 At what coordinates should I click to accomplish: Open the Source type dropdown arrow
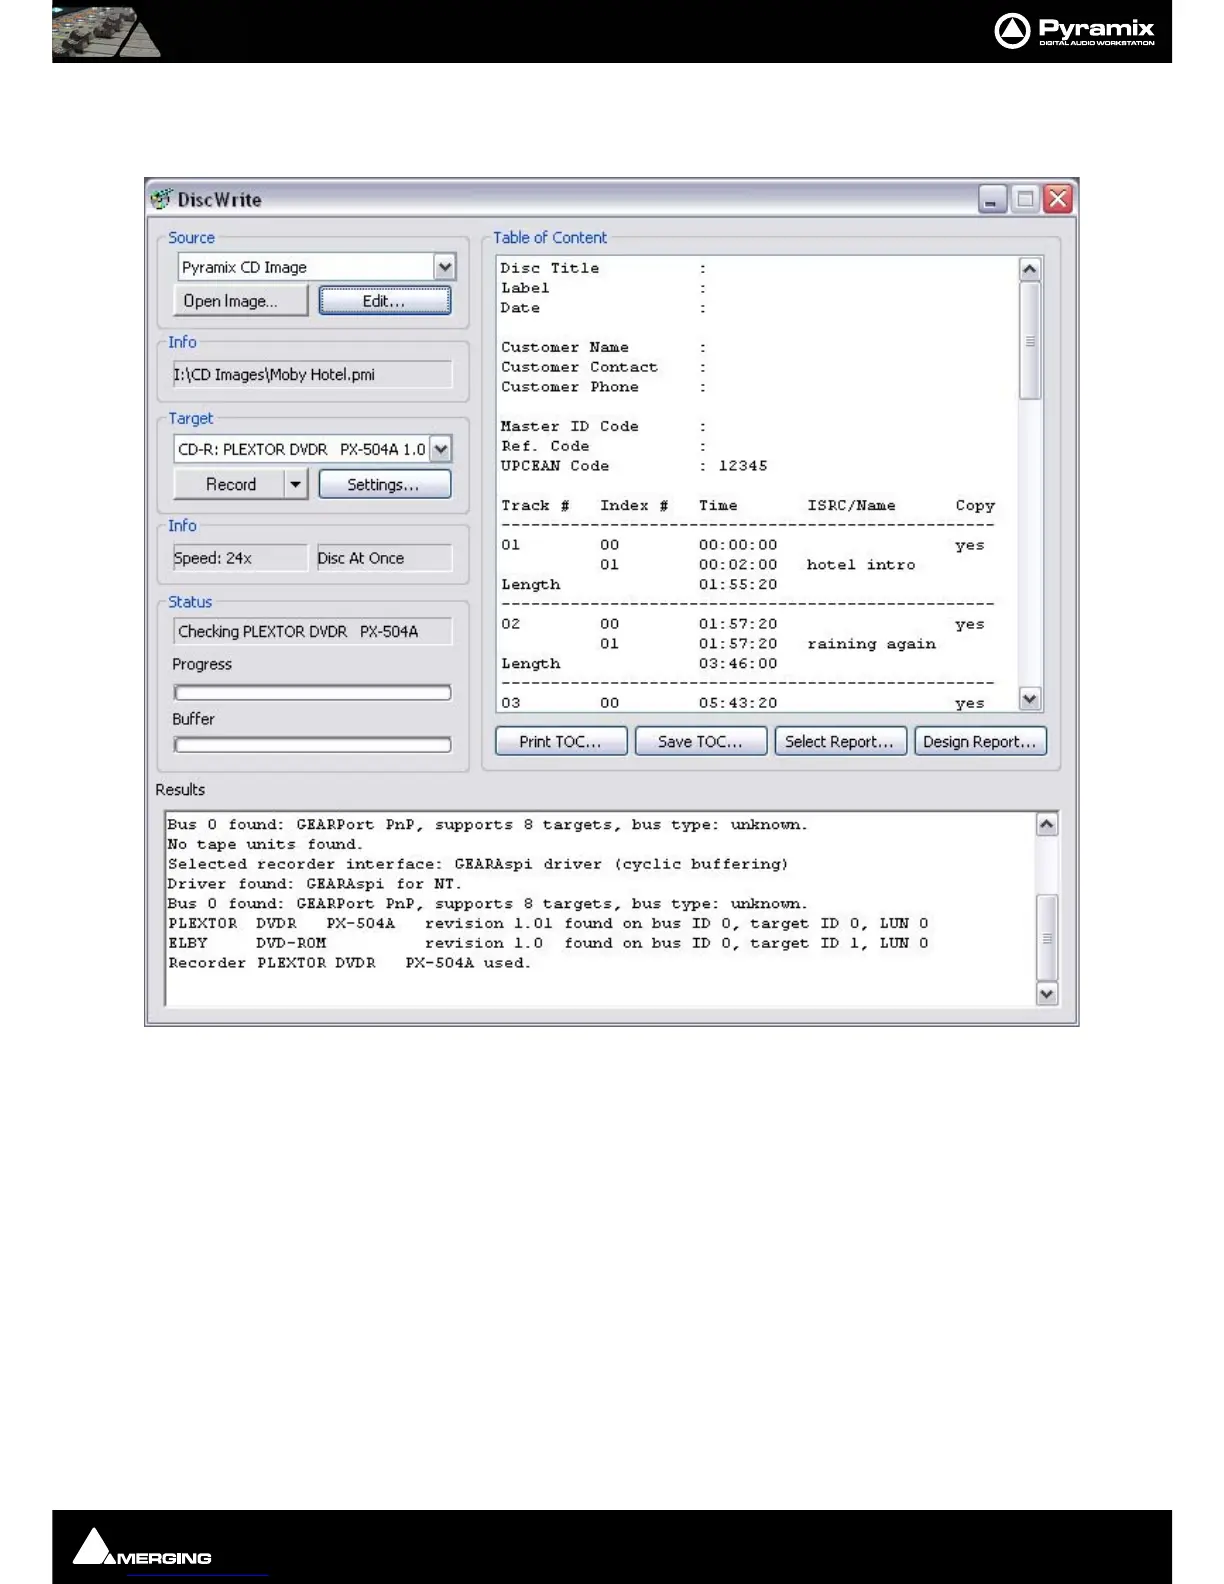[445, 267]
